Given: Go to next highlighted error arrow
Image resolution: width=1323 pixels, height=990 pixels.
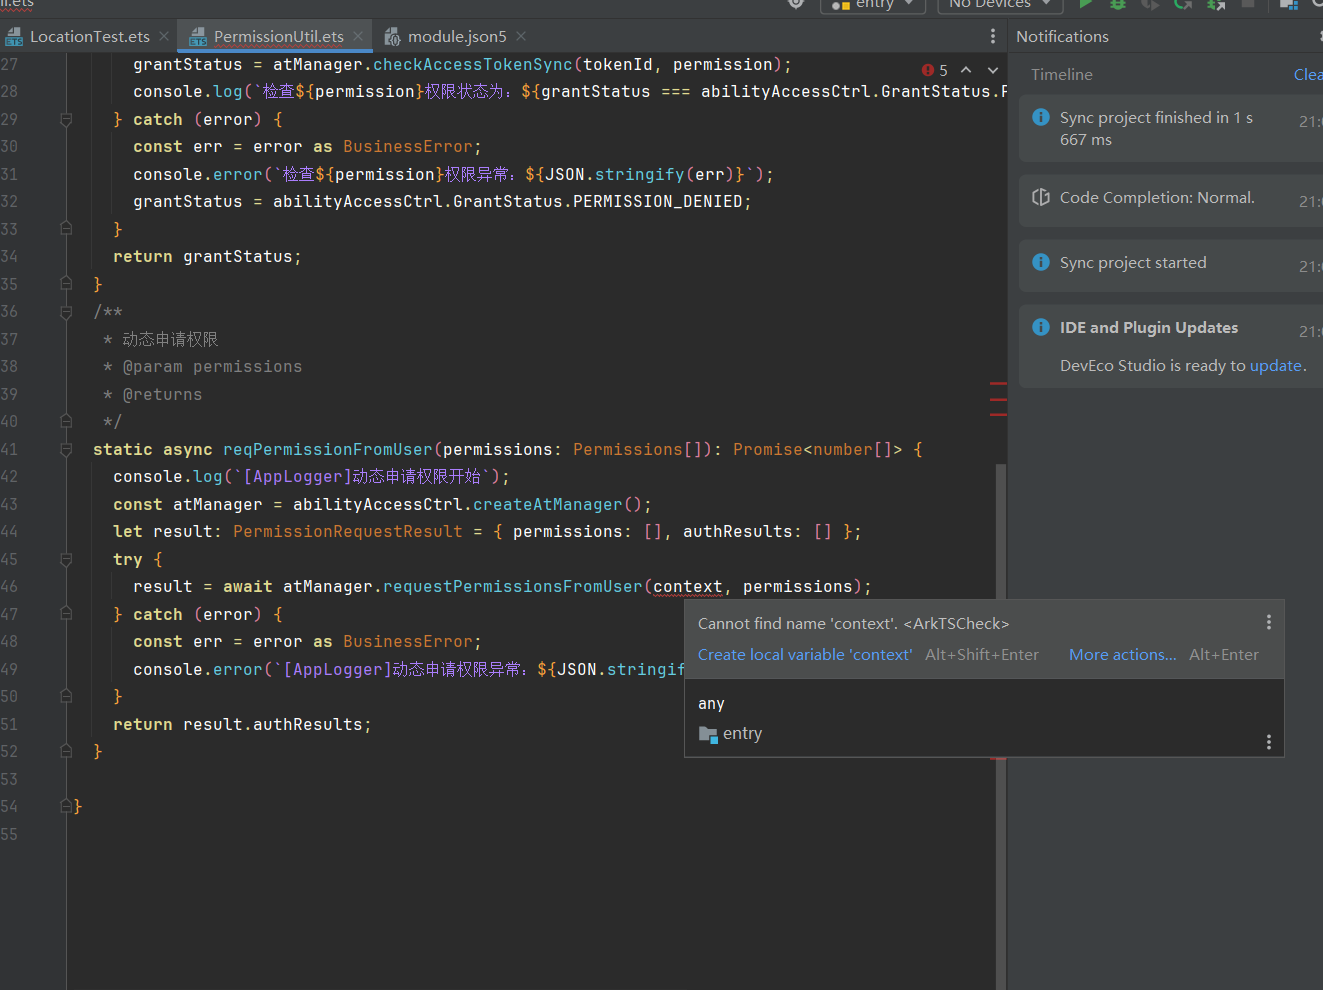Looking at the screenshot, I should point(993,70).
